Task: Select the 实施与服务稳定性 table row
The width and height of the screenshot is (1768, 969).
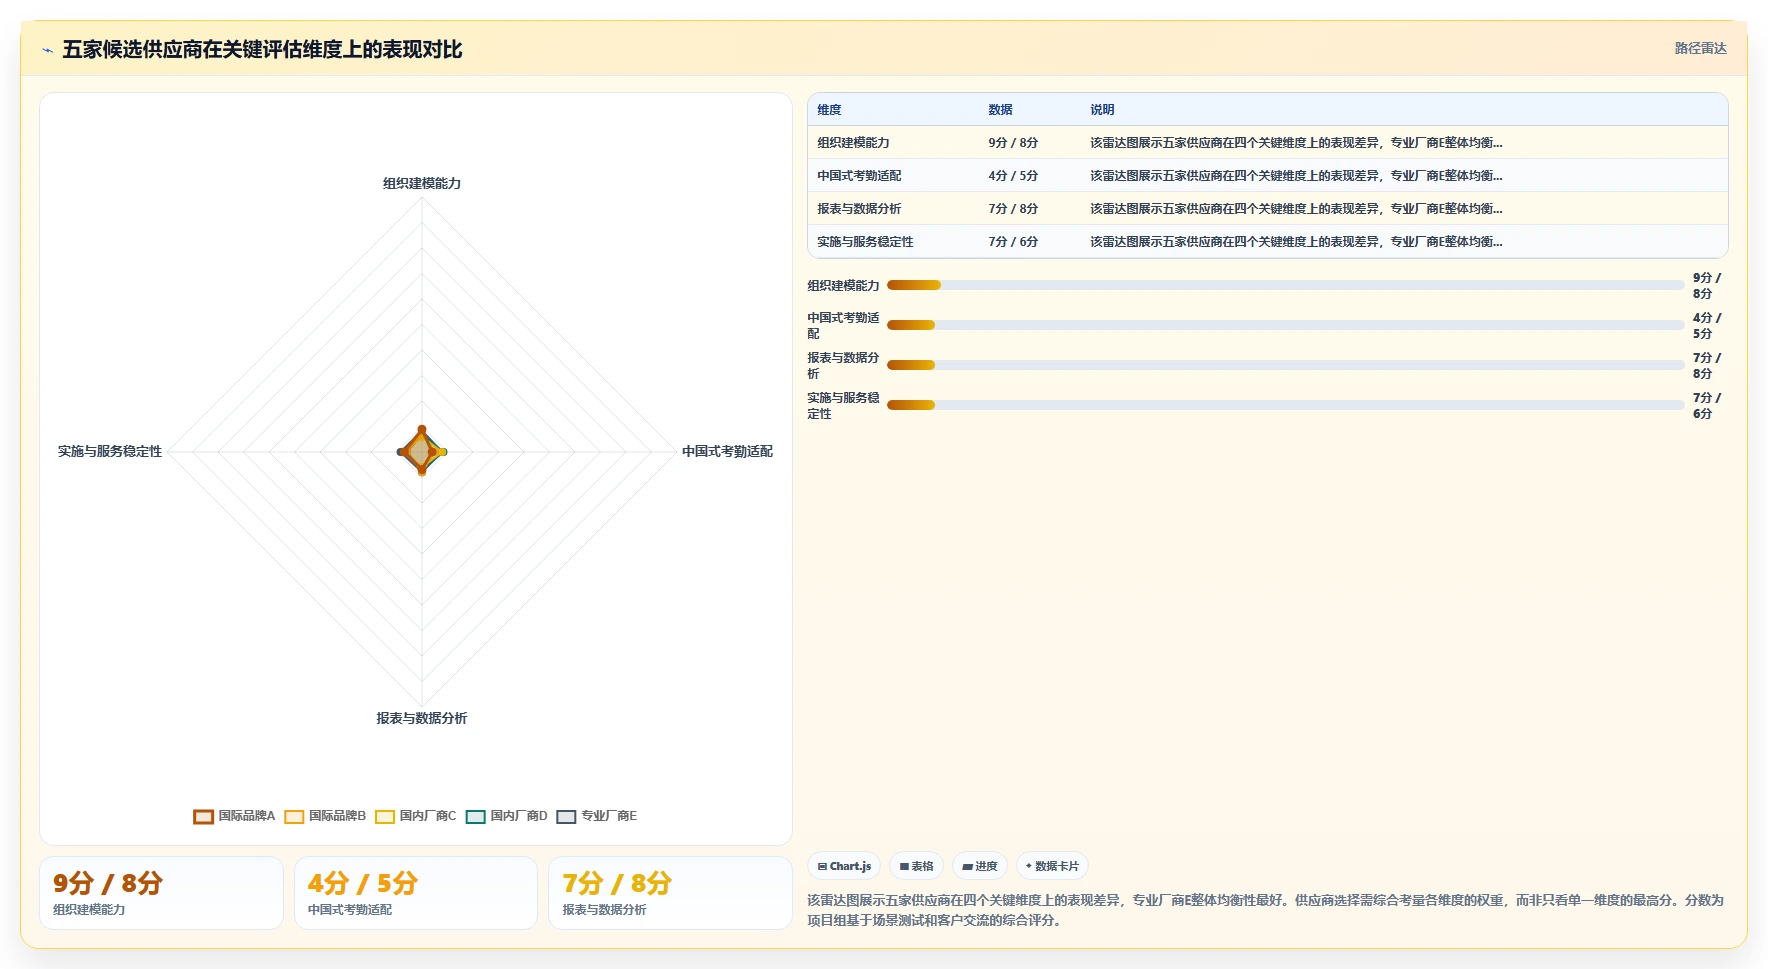Action: pos(1267,241)
